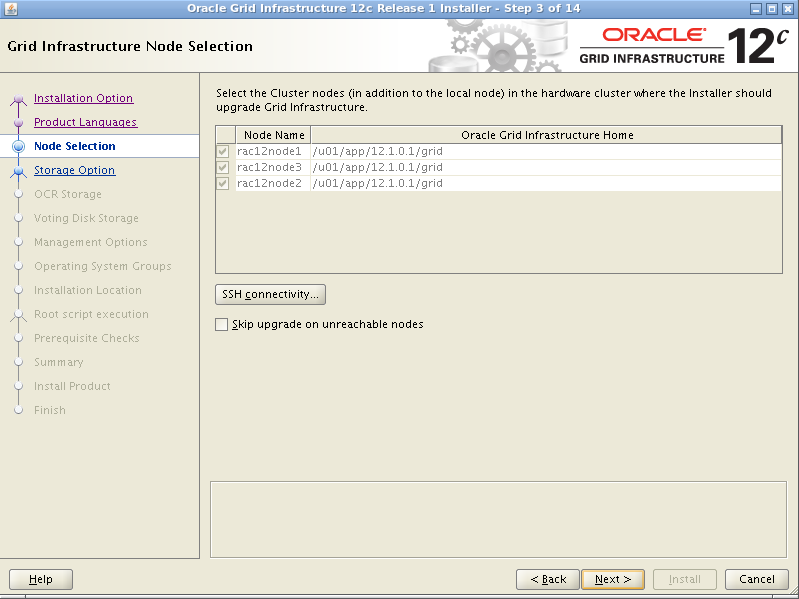This screenshot has height=599, width=799.
Task: Click the Node Name column header
Action: point(274,135)
